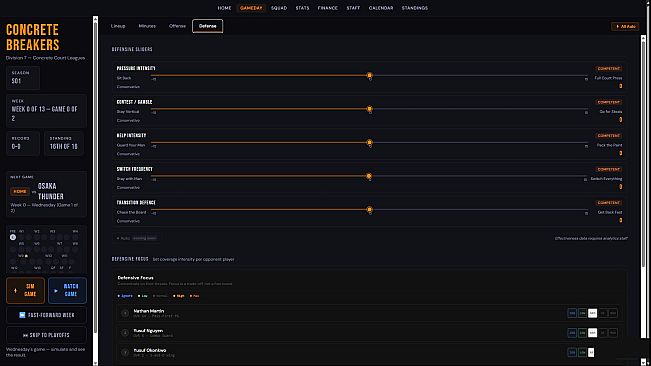This screenshot has width=651, height=366.
Task: Open the Offense tab
Action: pos(177,26)
